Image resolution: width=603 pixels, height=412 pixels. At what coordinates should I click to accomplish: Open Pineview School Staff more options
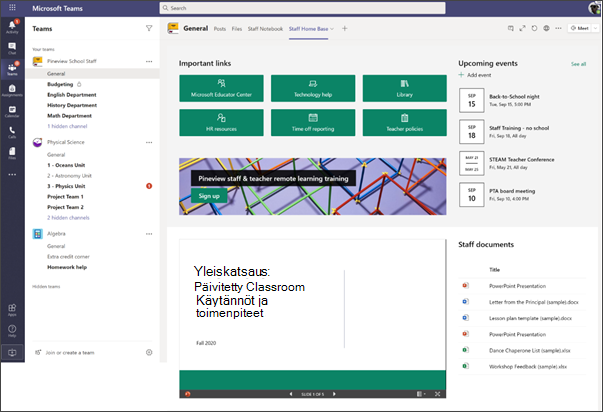click(x=149, y=62)
